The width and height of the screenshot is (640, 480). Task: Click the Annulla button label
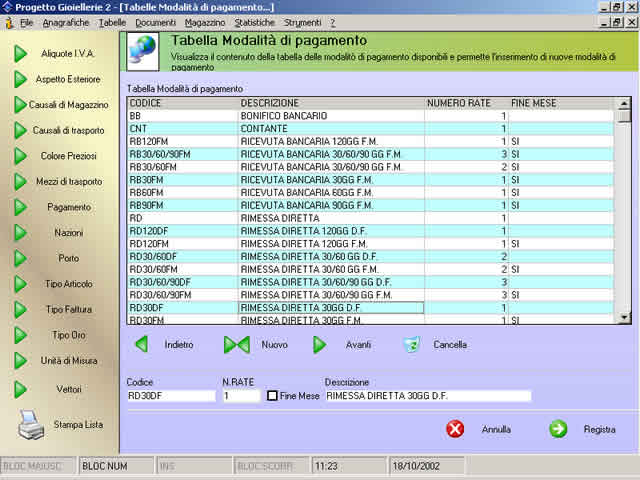pos(496,429)
